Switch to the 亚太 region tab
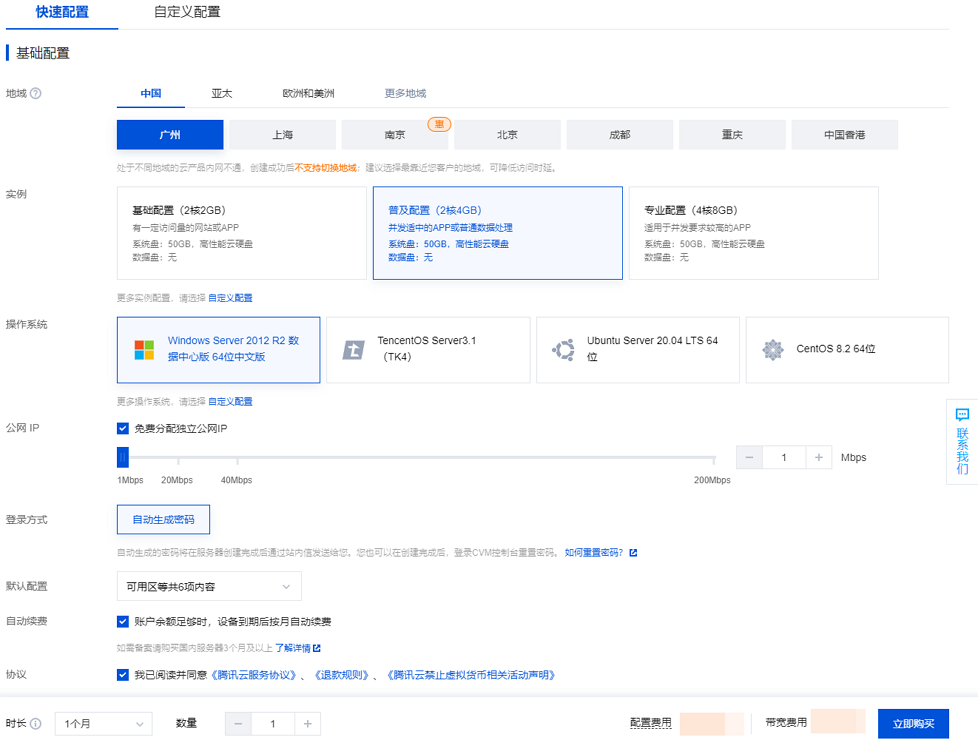This screenshot has height=740, width=978. (221, 93)
